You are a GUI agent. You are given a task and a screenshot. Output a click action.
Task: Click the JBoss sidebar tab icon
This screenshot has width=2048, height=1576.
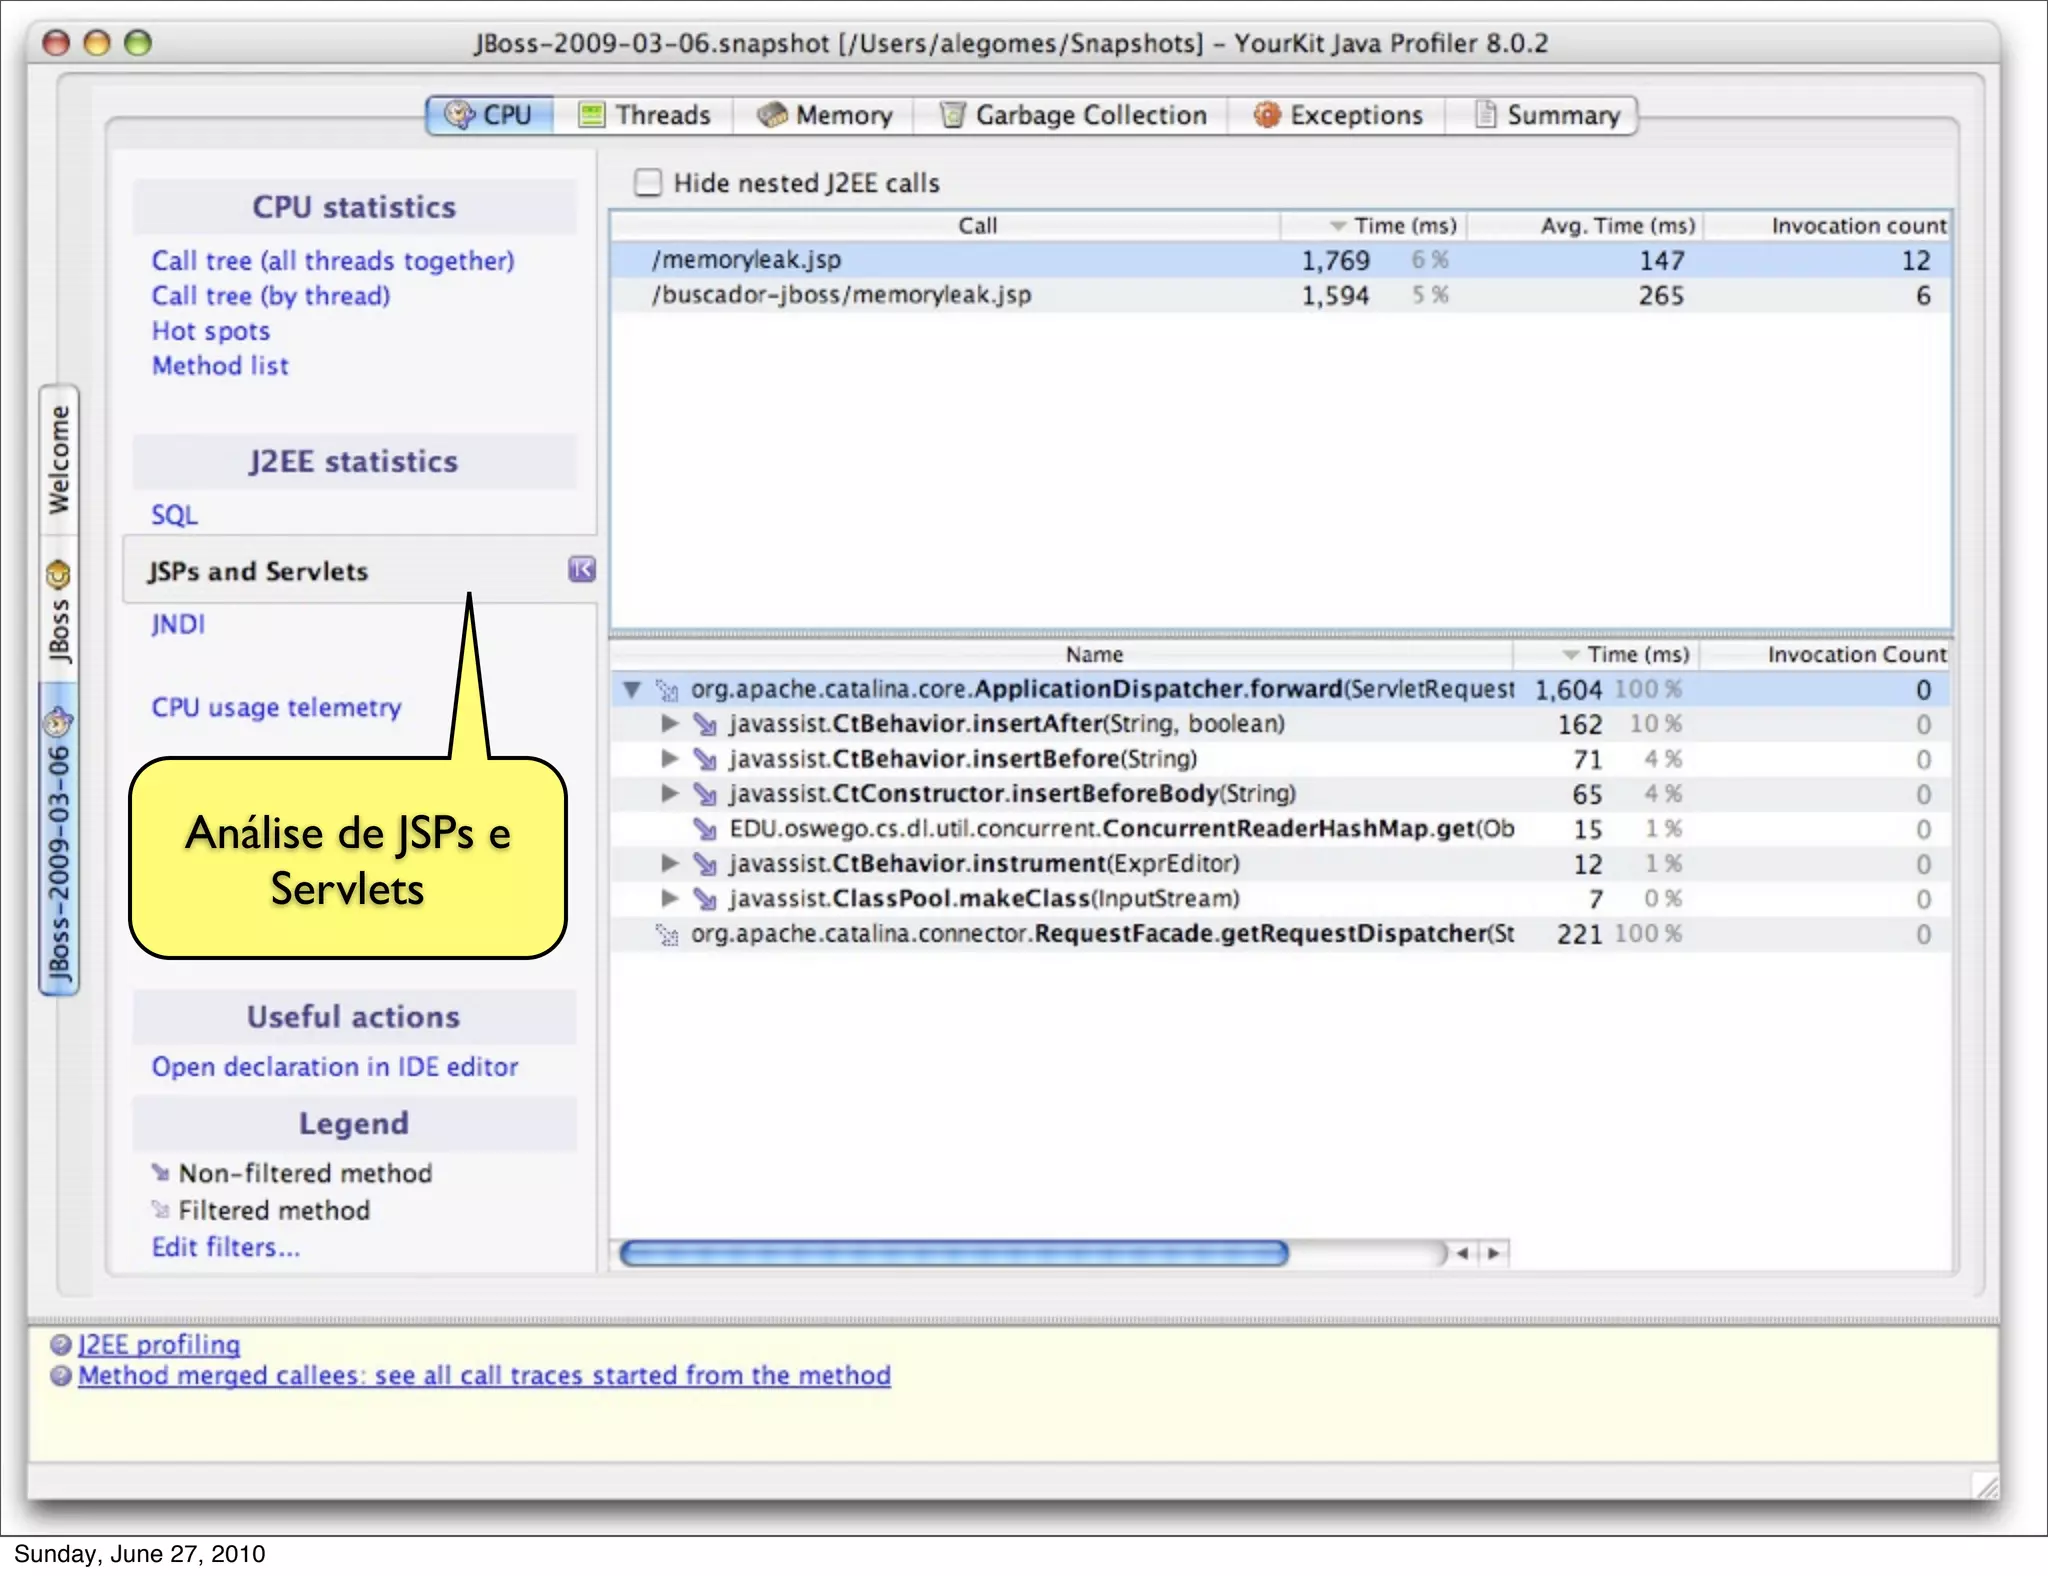point(59,575)
